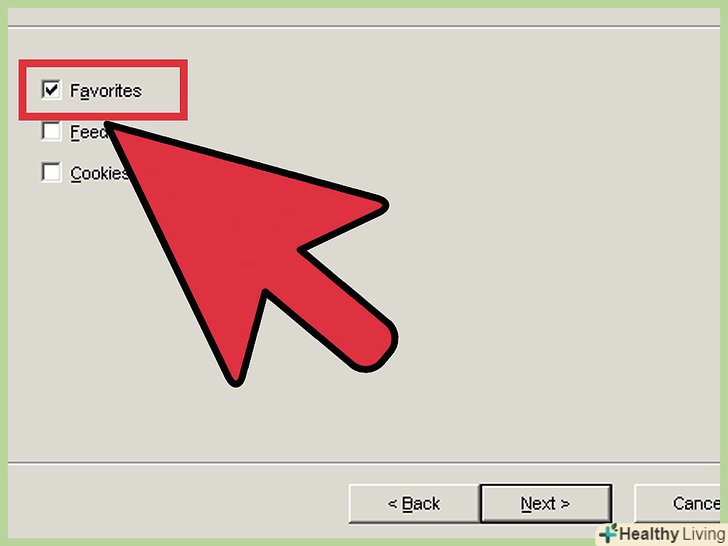The height and width of the screenshot is (546, 728).
Task: Tick the Cookies checkbox
Action: tap(51, 172)
